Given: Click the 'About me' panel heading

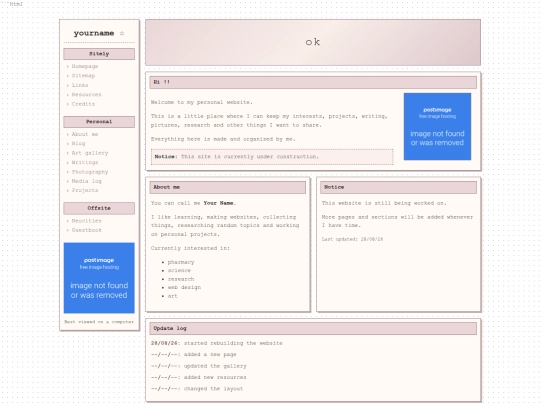Looking at the screenshot, I should click(x=228, y=187).
